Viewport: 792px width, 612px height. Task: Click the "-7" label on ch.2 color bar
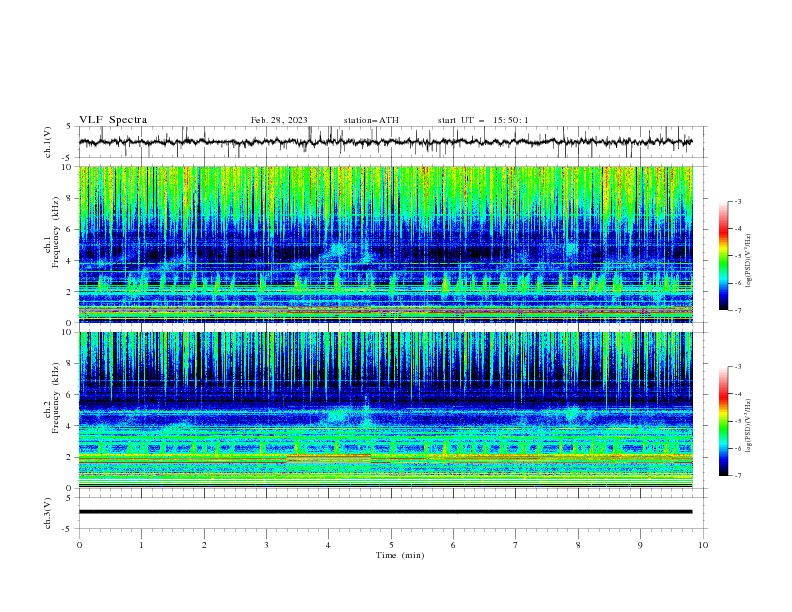tap(737, 476)
